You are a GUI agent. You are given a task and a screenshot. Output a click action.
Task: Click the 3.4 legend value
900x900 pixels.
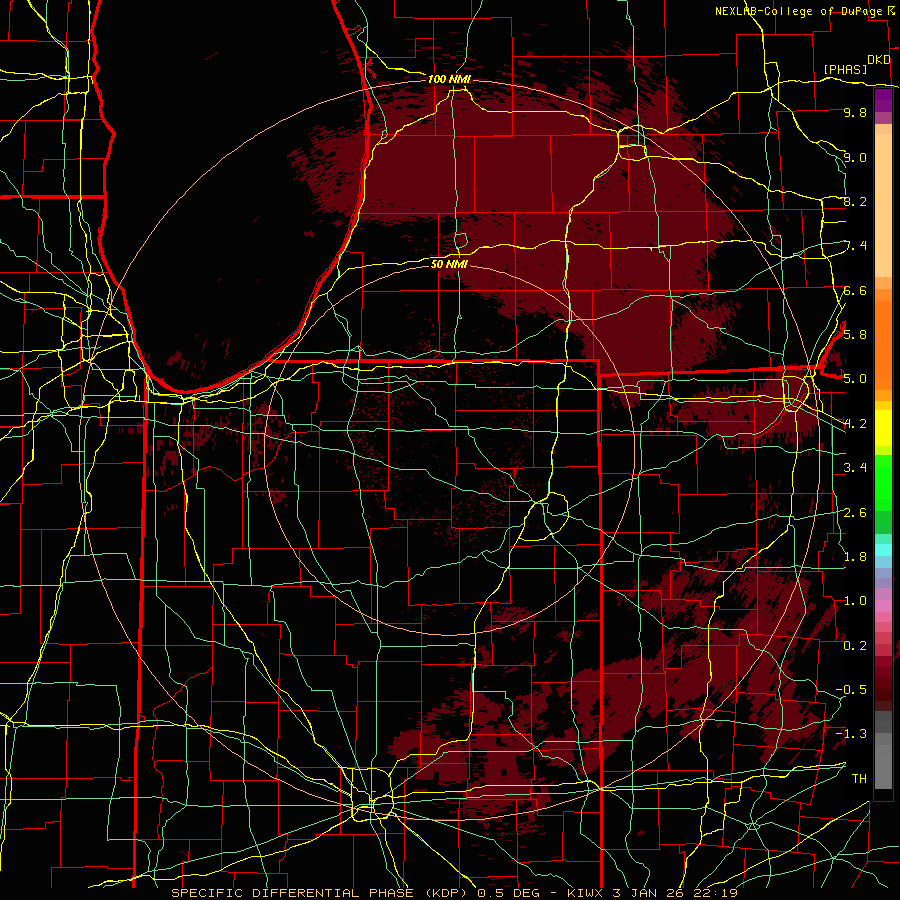coord(855,467)
